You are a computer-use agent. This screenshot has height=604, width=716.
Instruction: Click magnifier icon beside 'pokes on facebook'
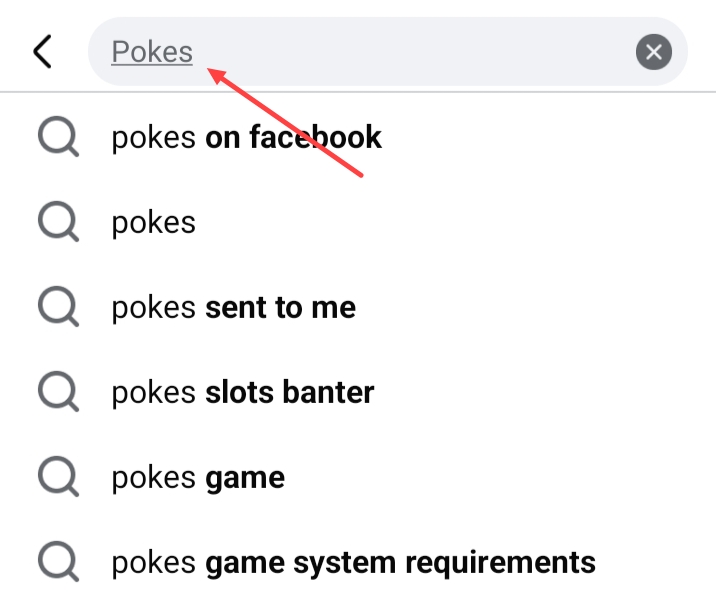click(58, 137)
